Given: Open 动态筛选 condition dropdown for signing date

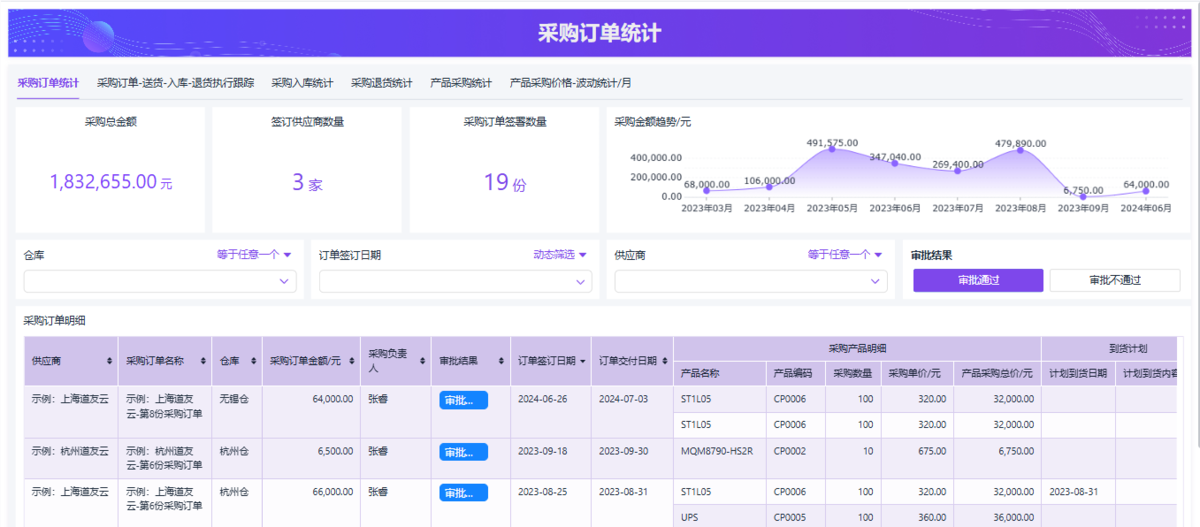Looking at the screenshot, I should click(x=559, y=255).
